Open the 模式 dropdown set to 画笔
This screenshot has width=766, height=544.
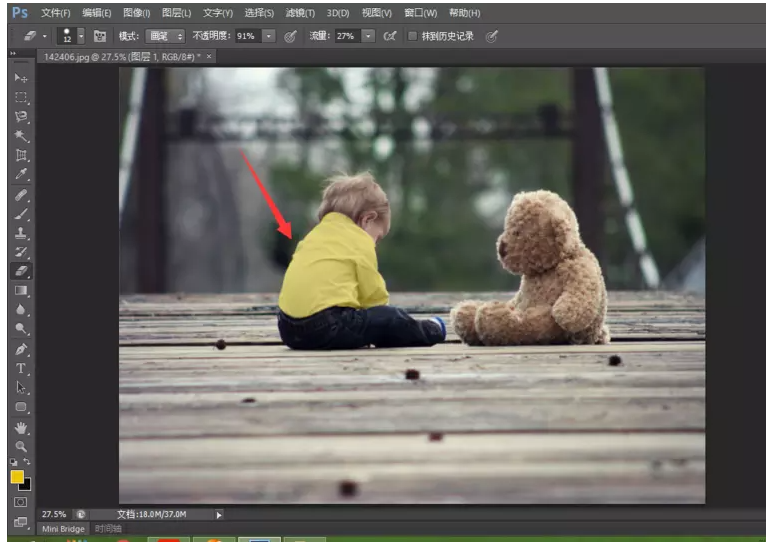click(166, 36)
